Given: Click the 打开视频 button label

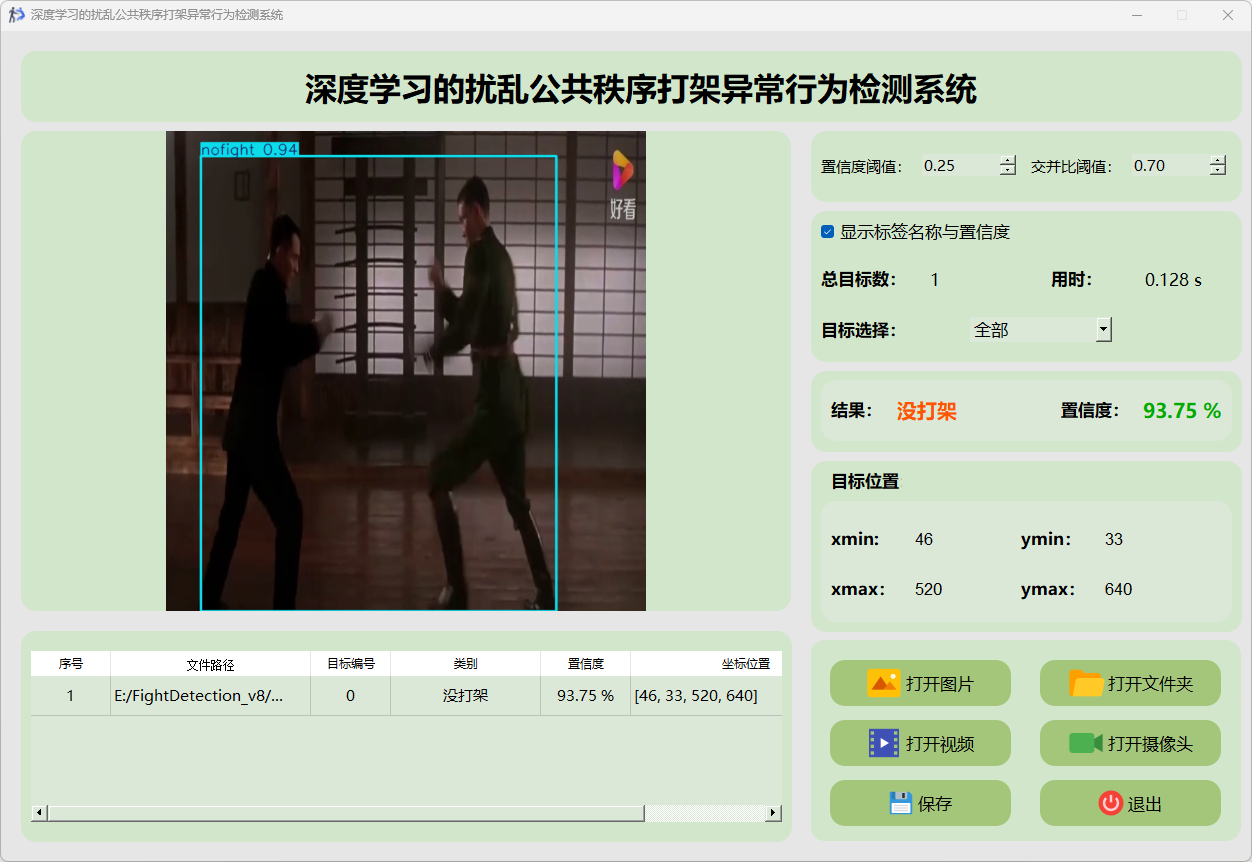Looking at the screenshot, I should [940, 744].
